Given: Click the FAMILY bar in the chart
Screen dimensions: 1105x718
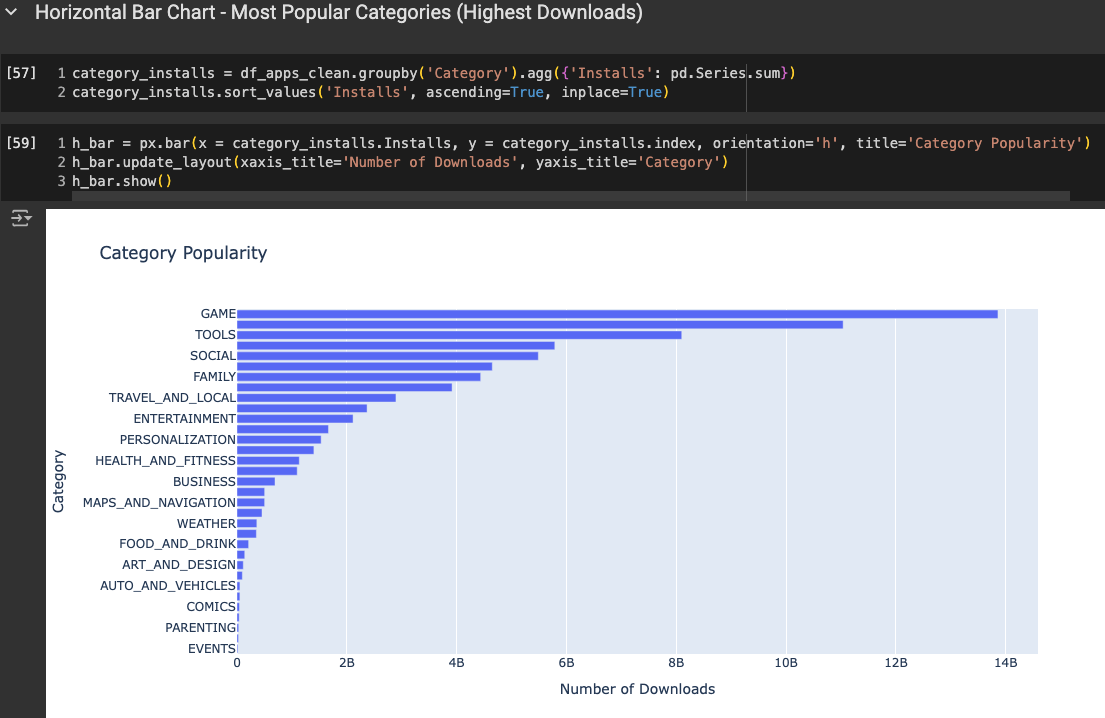Looking at the screenshot, I should 359,377.
